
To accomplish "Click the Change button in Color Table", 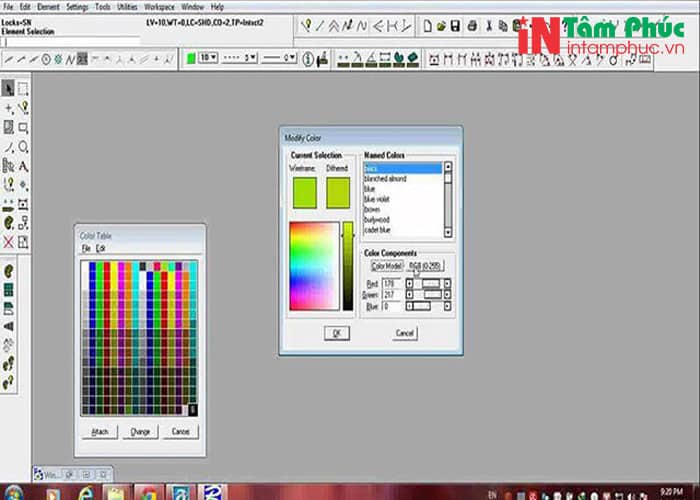I will (x=139, y=431).
